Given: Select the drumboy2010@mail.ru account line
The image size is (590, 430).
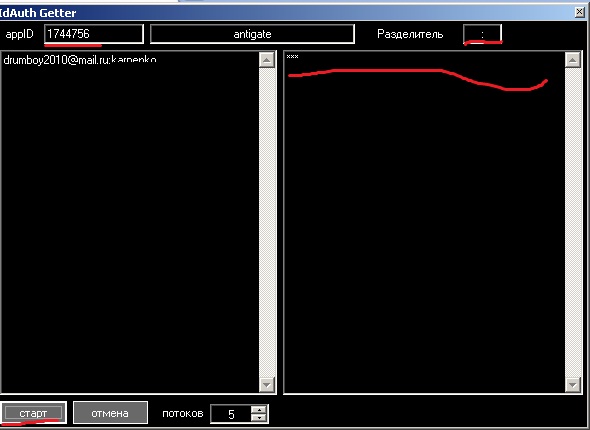Looking at the screenshot, I should (80, 60).
